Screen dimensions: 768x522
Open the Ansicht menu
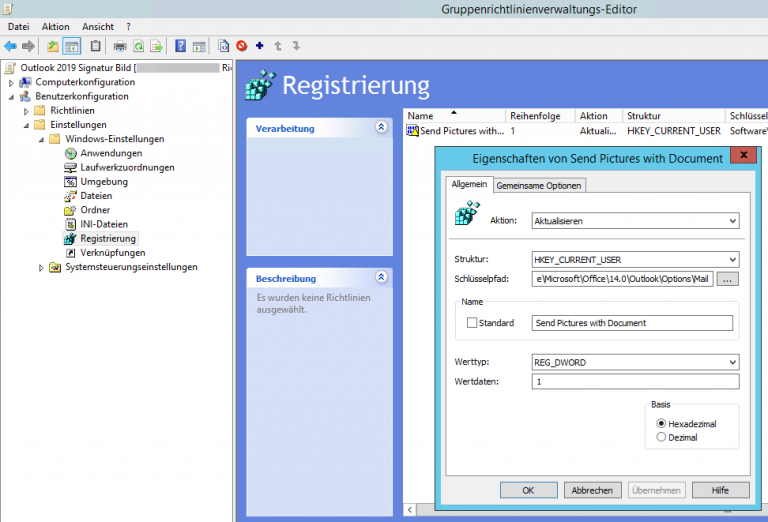coord(98,27)
